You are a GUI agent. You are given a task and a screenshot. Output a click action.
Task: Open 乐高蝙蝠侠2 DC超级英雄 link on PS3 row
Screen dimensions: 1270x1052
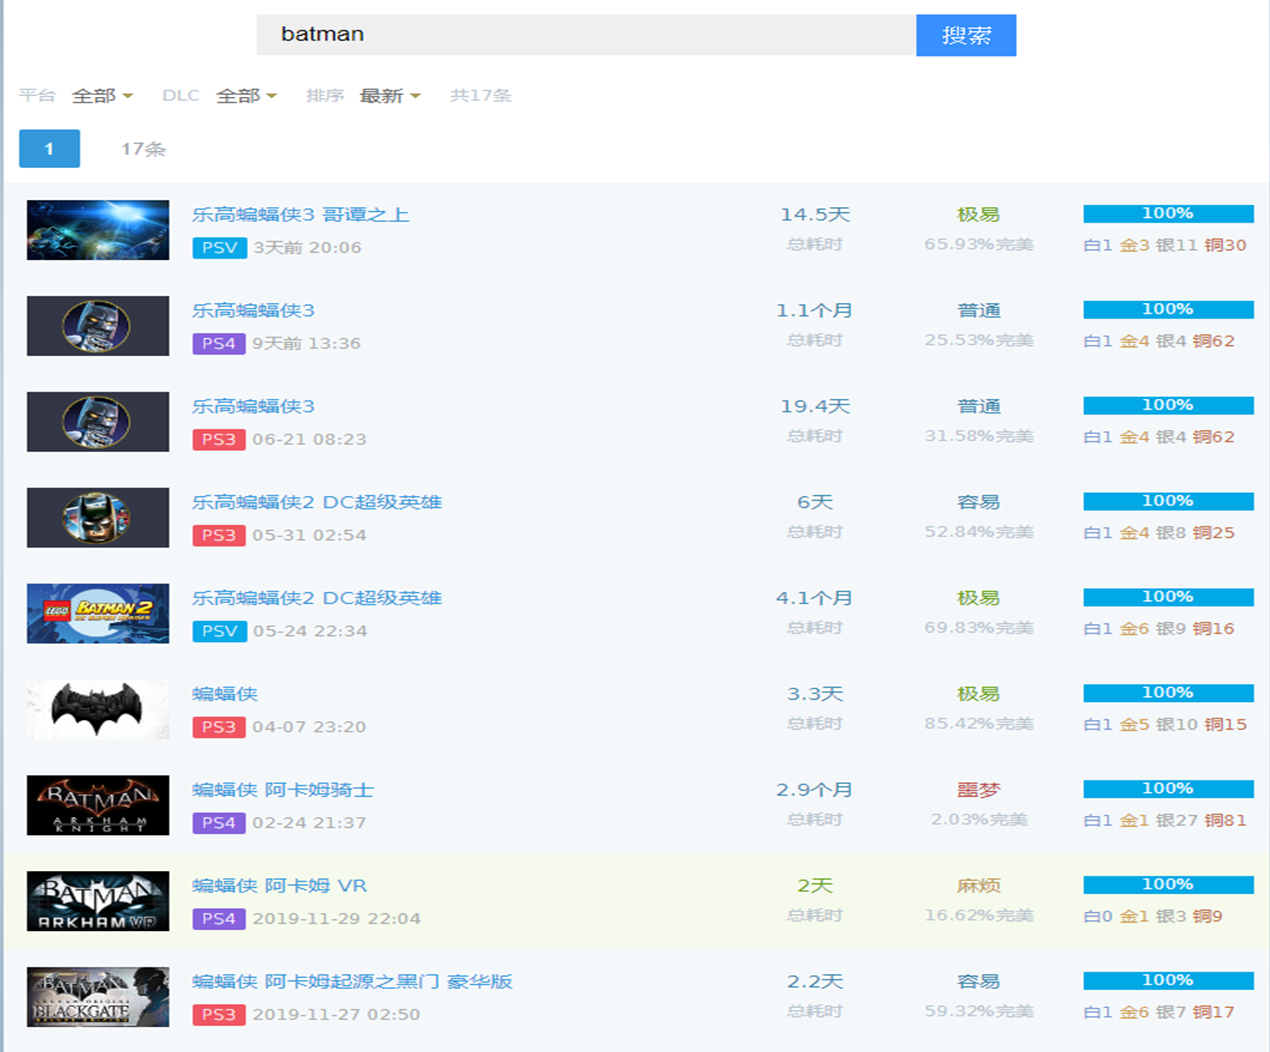(x=317, y=503)
